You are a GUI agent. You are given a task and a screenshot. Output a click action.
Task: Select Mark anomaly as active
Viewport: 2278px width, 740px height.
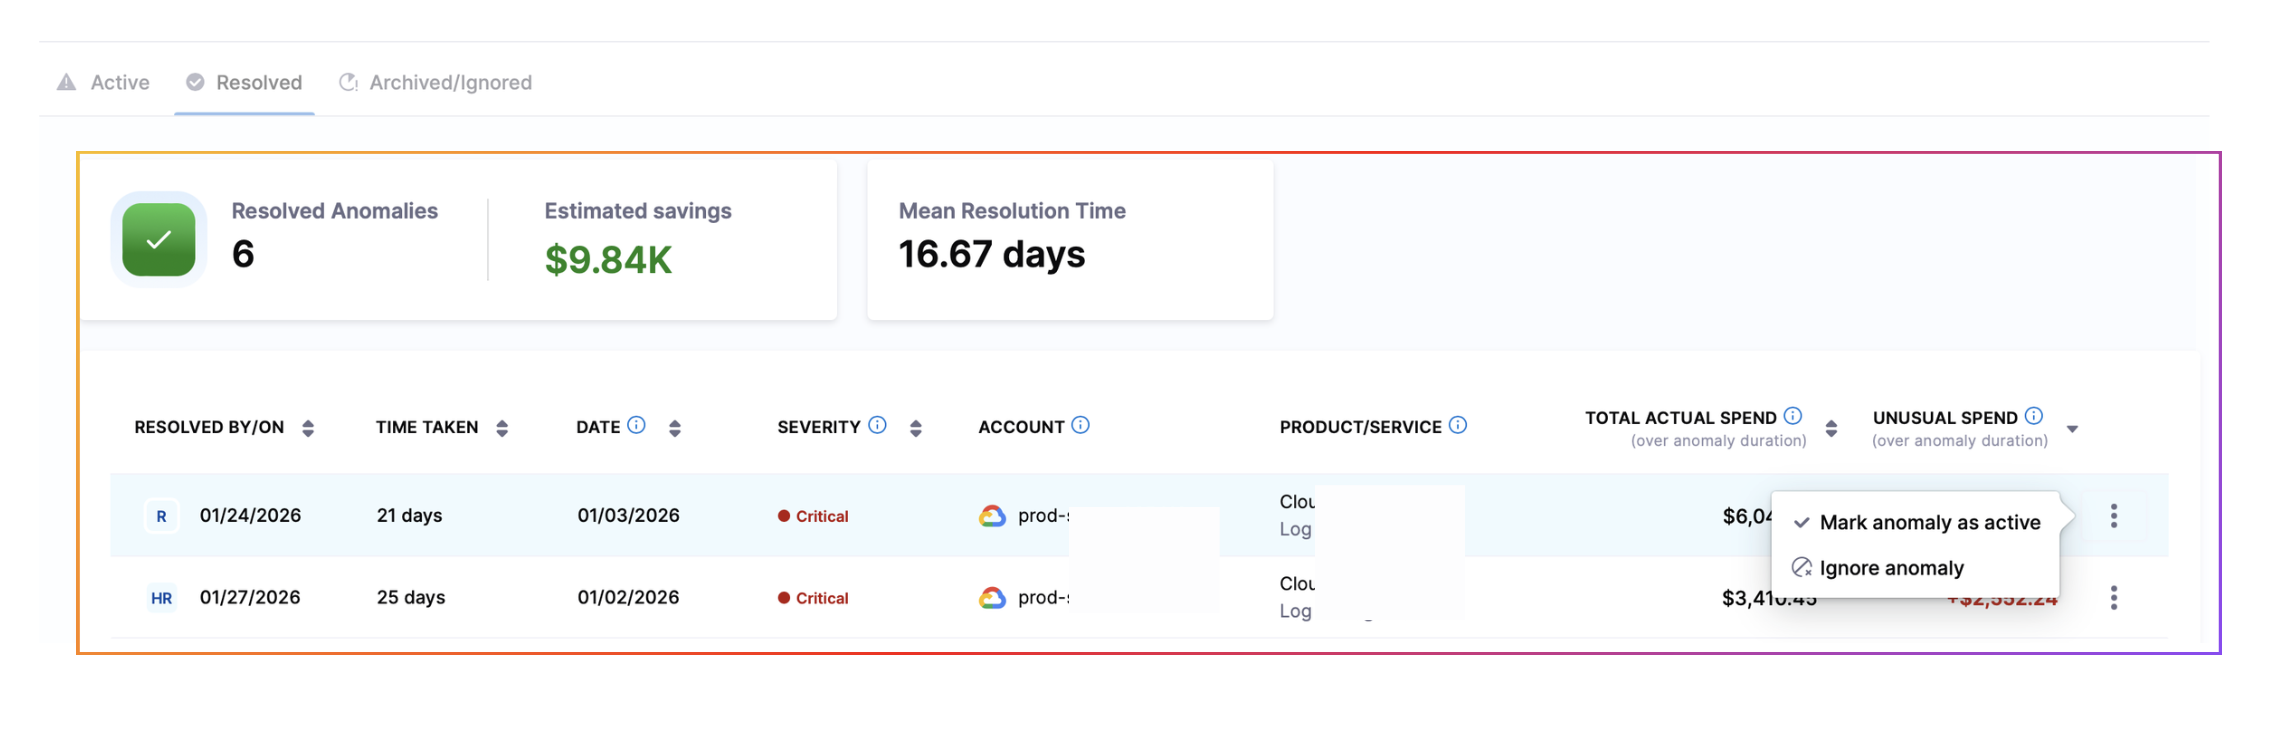coord(1929,523)
